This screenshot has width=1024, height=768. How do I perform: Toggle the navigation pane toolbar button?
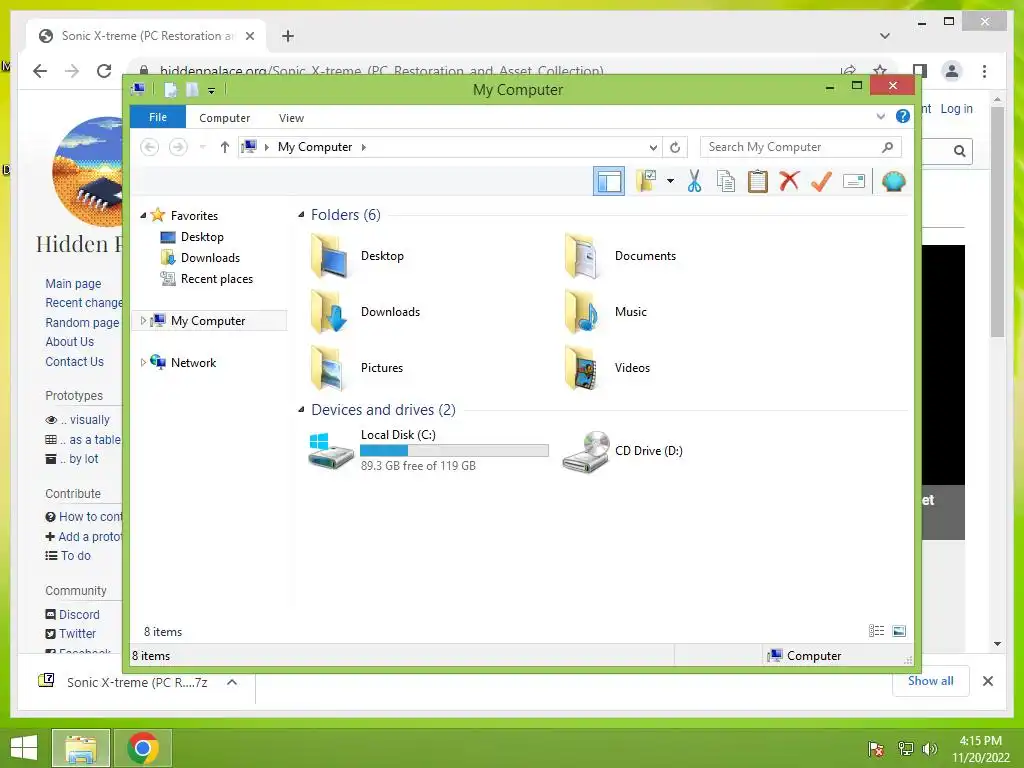[x=609, y=181]
